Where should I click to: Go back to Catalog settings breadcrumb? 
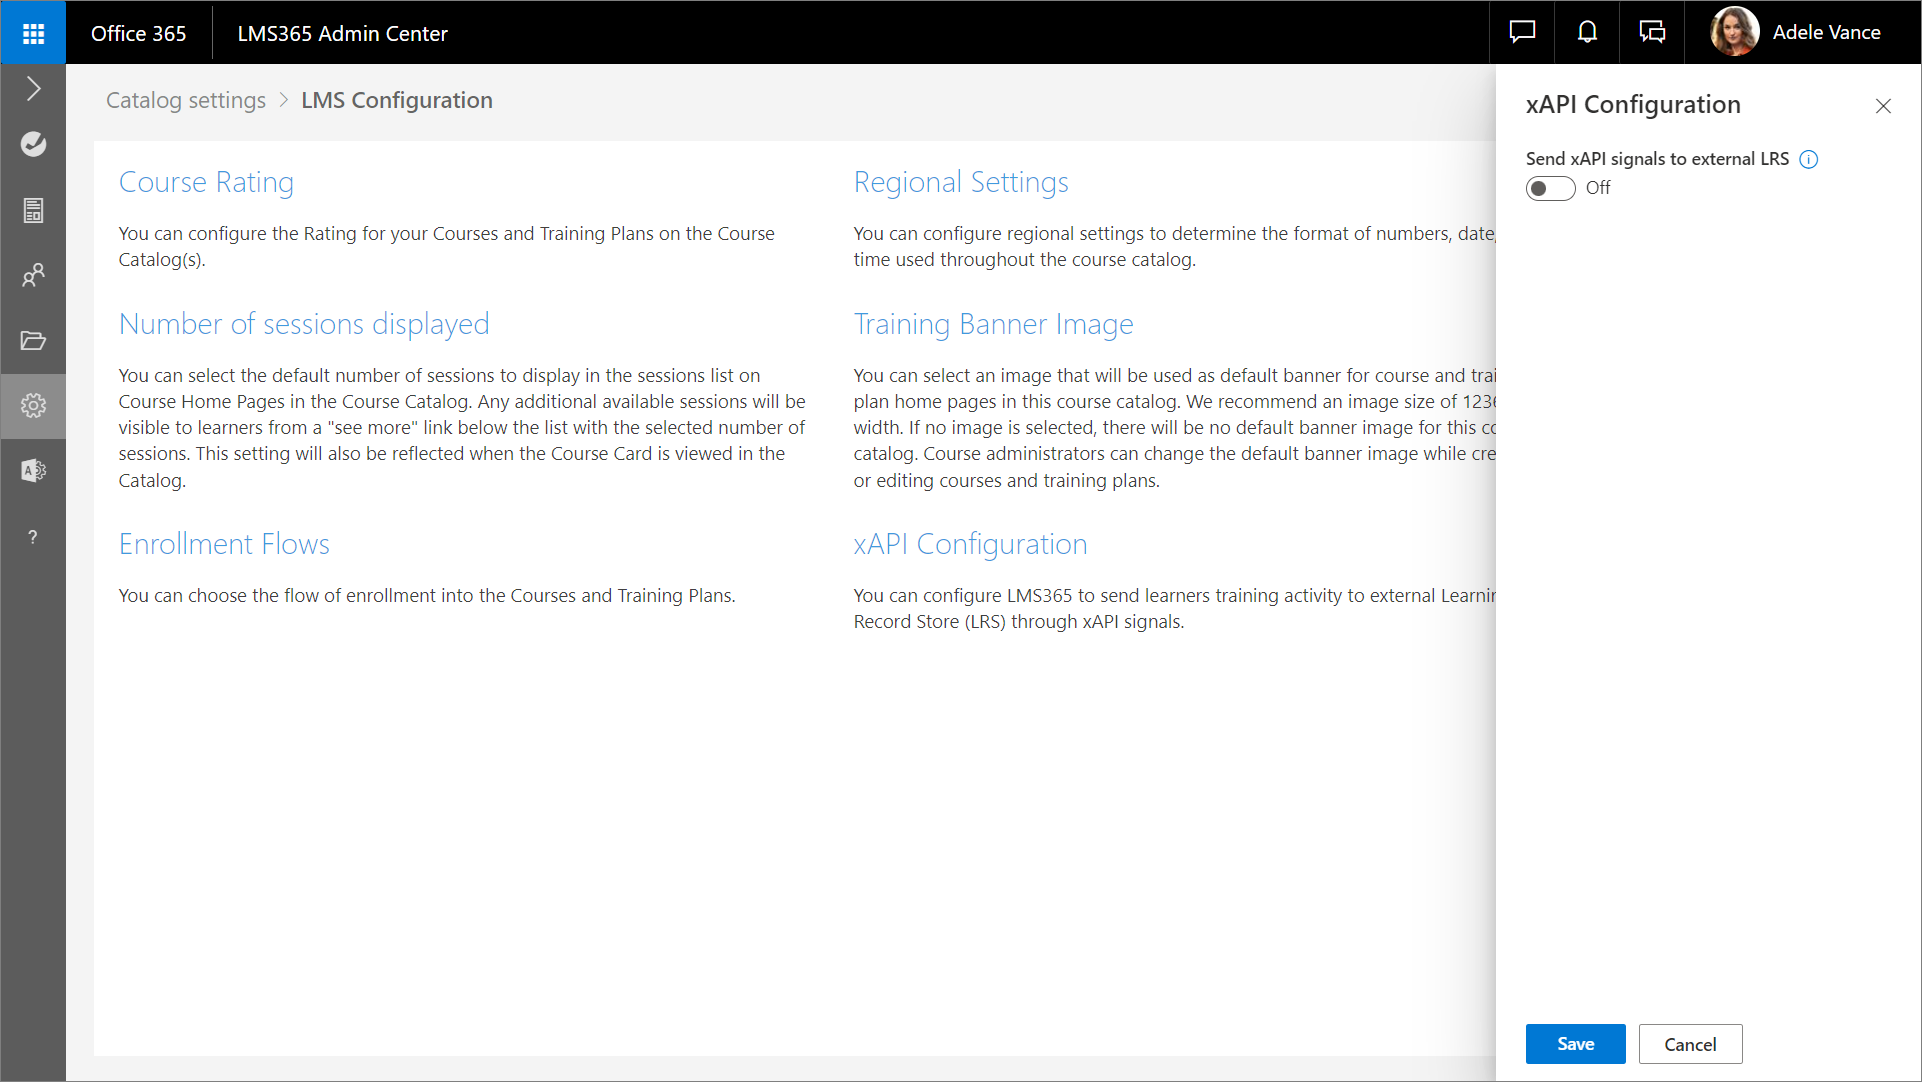click(x=186, y=100)
